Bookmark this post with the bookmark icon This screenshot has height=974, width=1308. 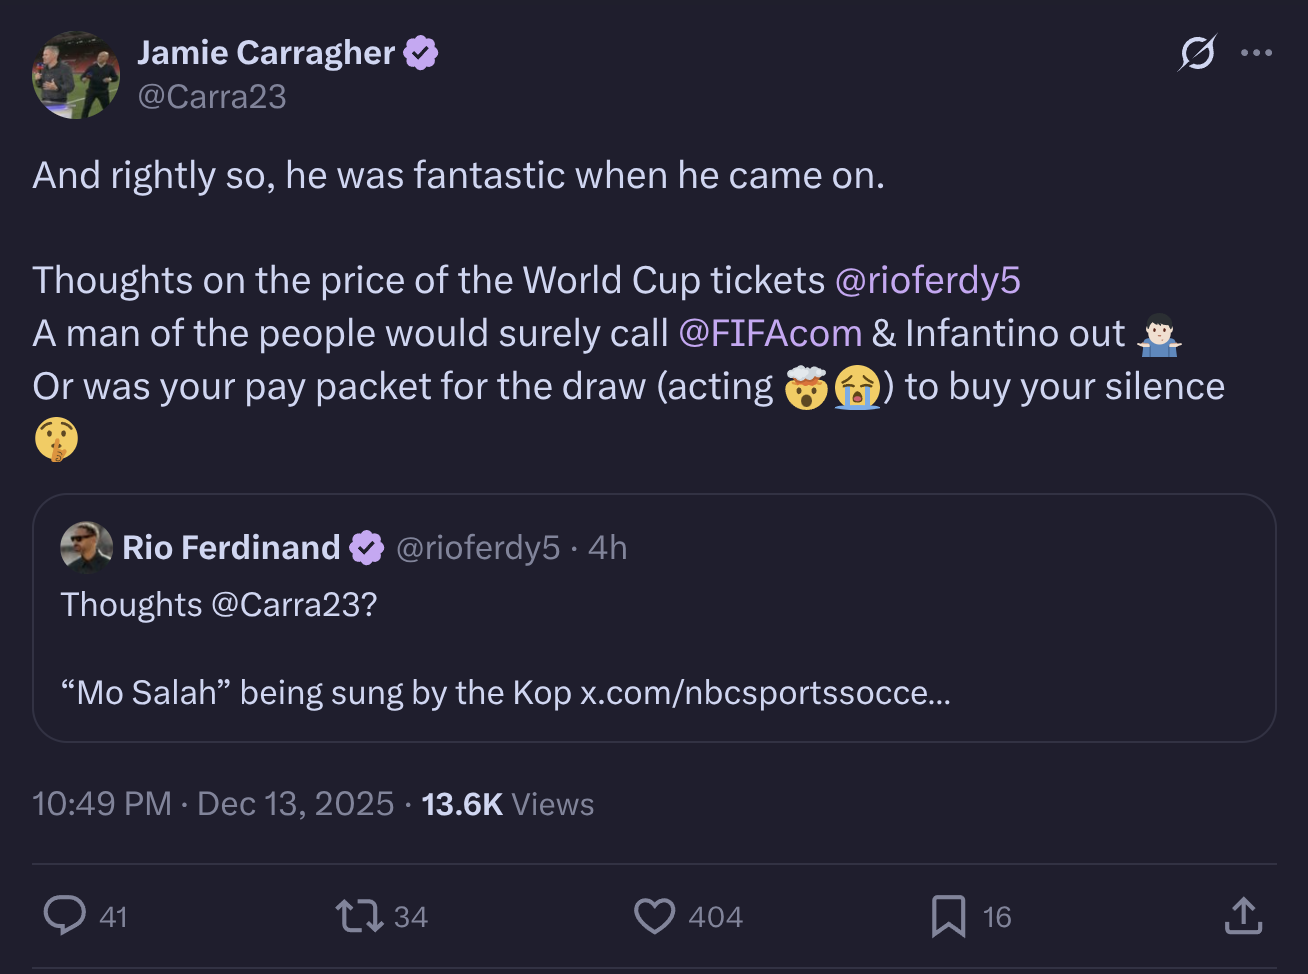point(948,915)
